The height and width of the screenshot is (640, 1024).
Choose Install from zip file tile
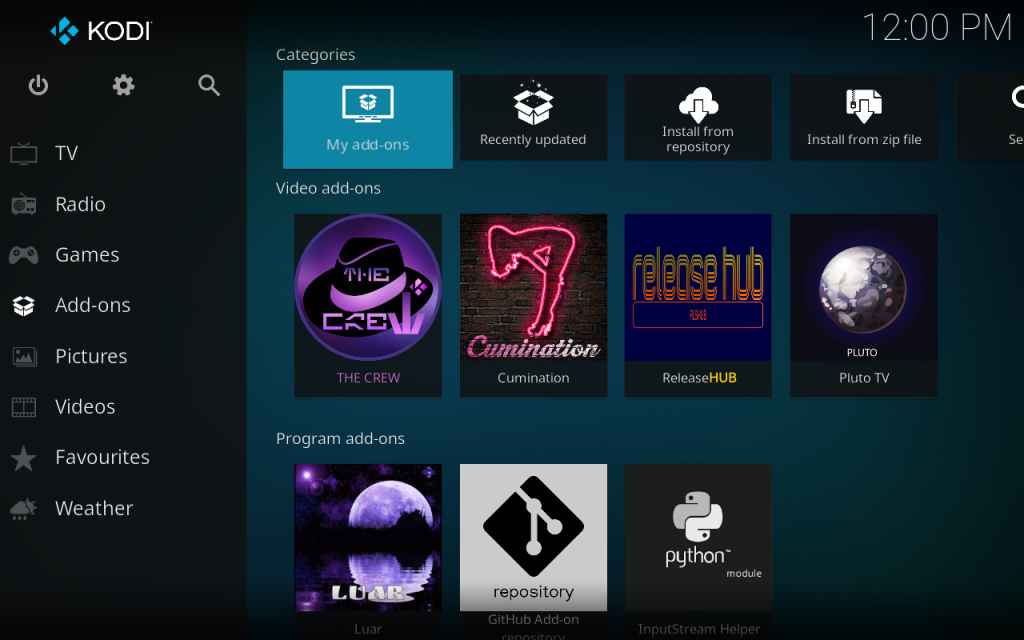tap(864, 118)
